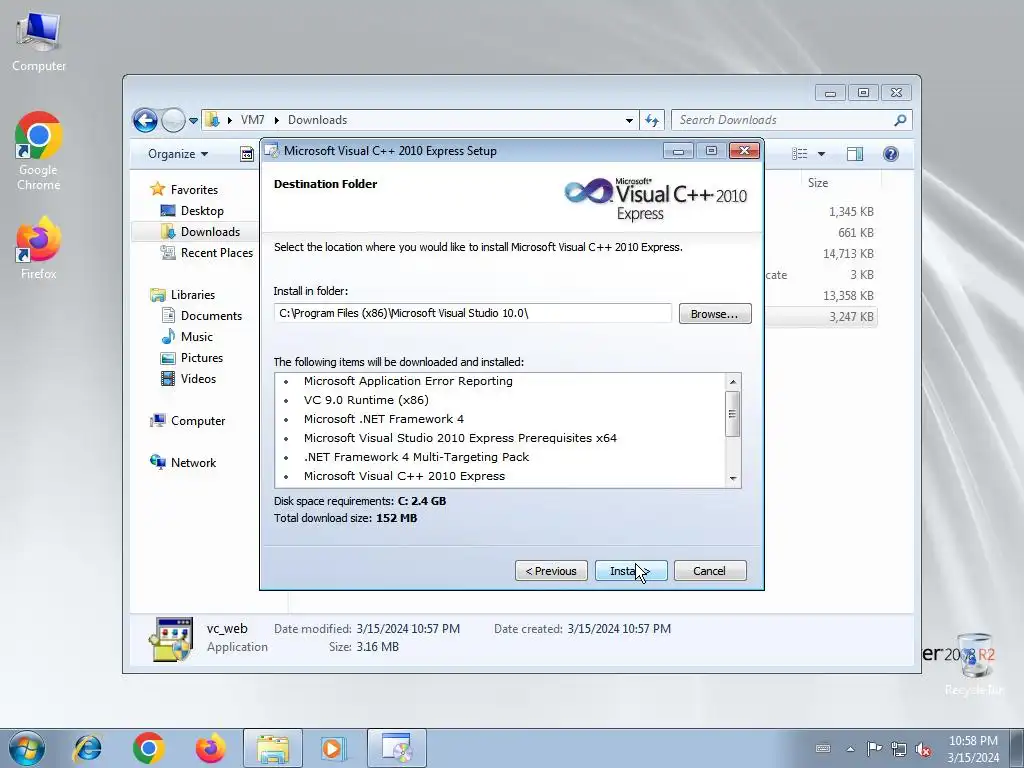Expand the address bar history dropdown
1024x768 pixels.
click(x=629, y=120)
